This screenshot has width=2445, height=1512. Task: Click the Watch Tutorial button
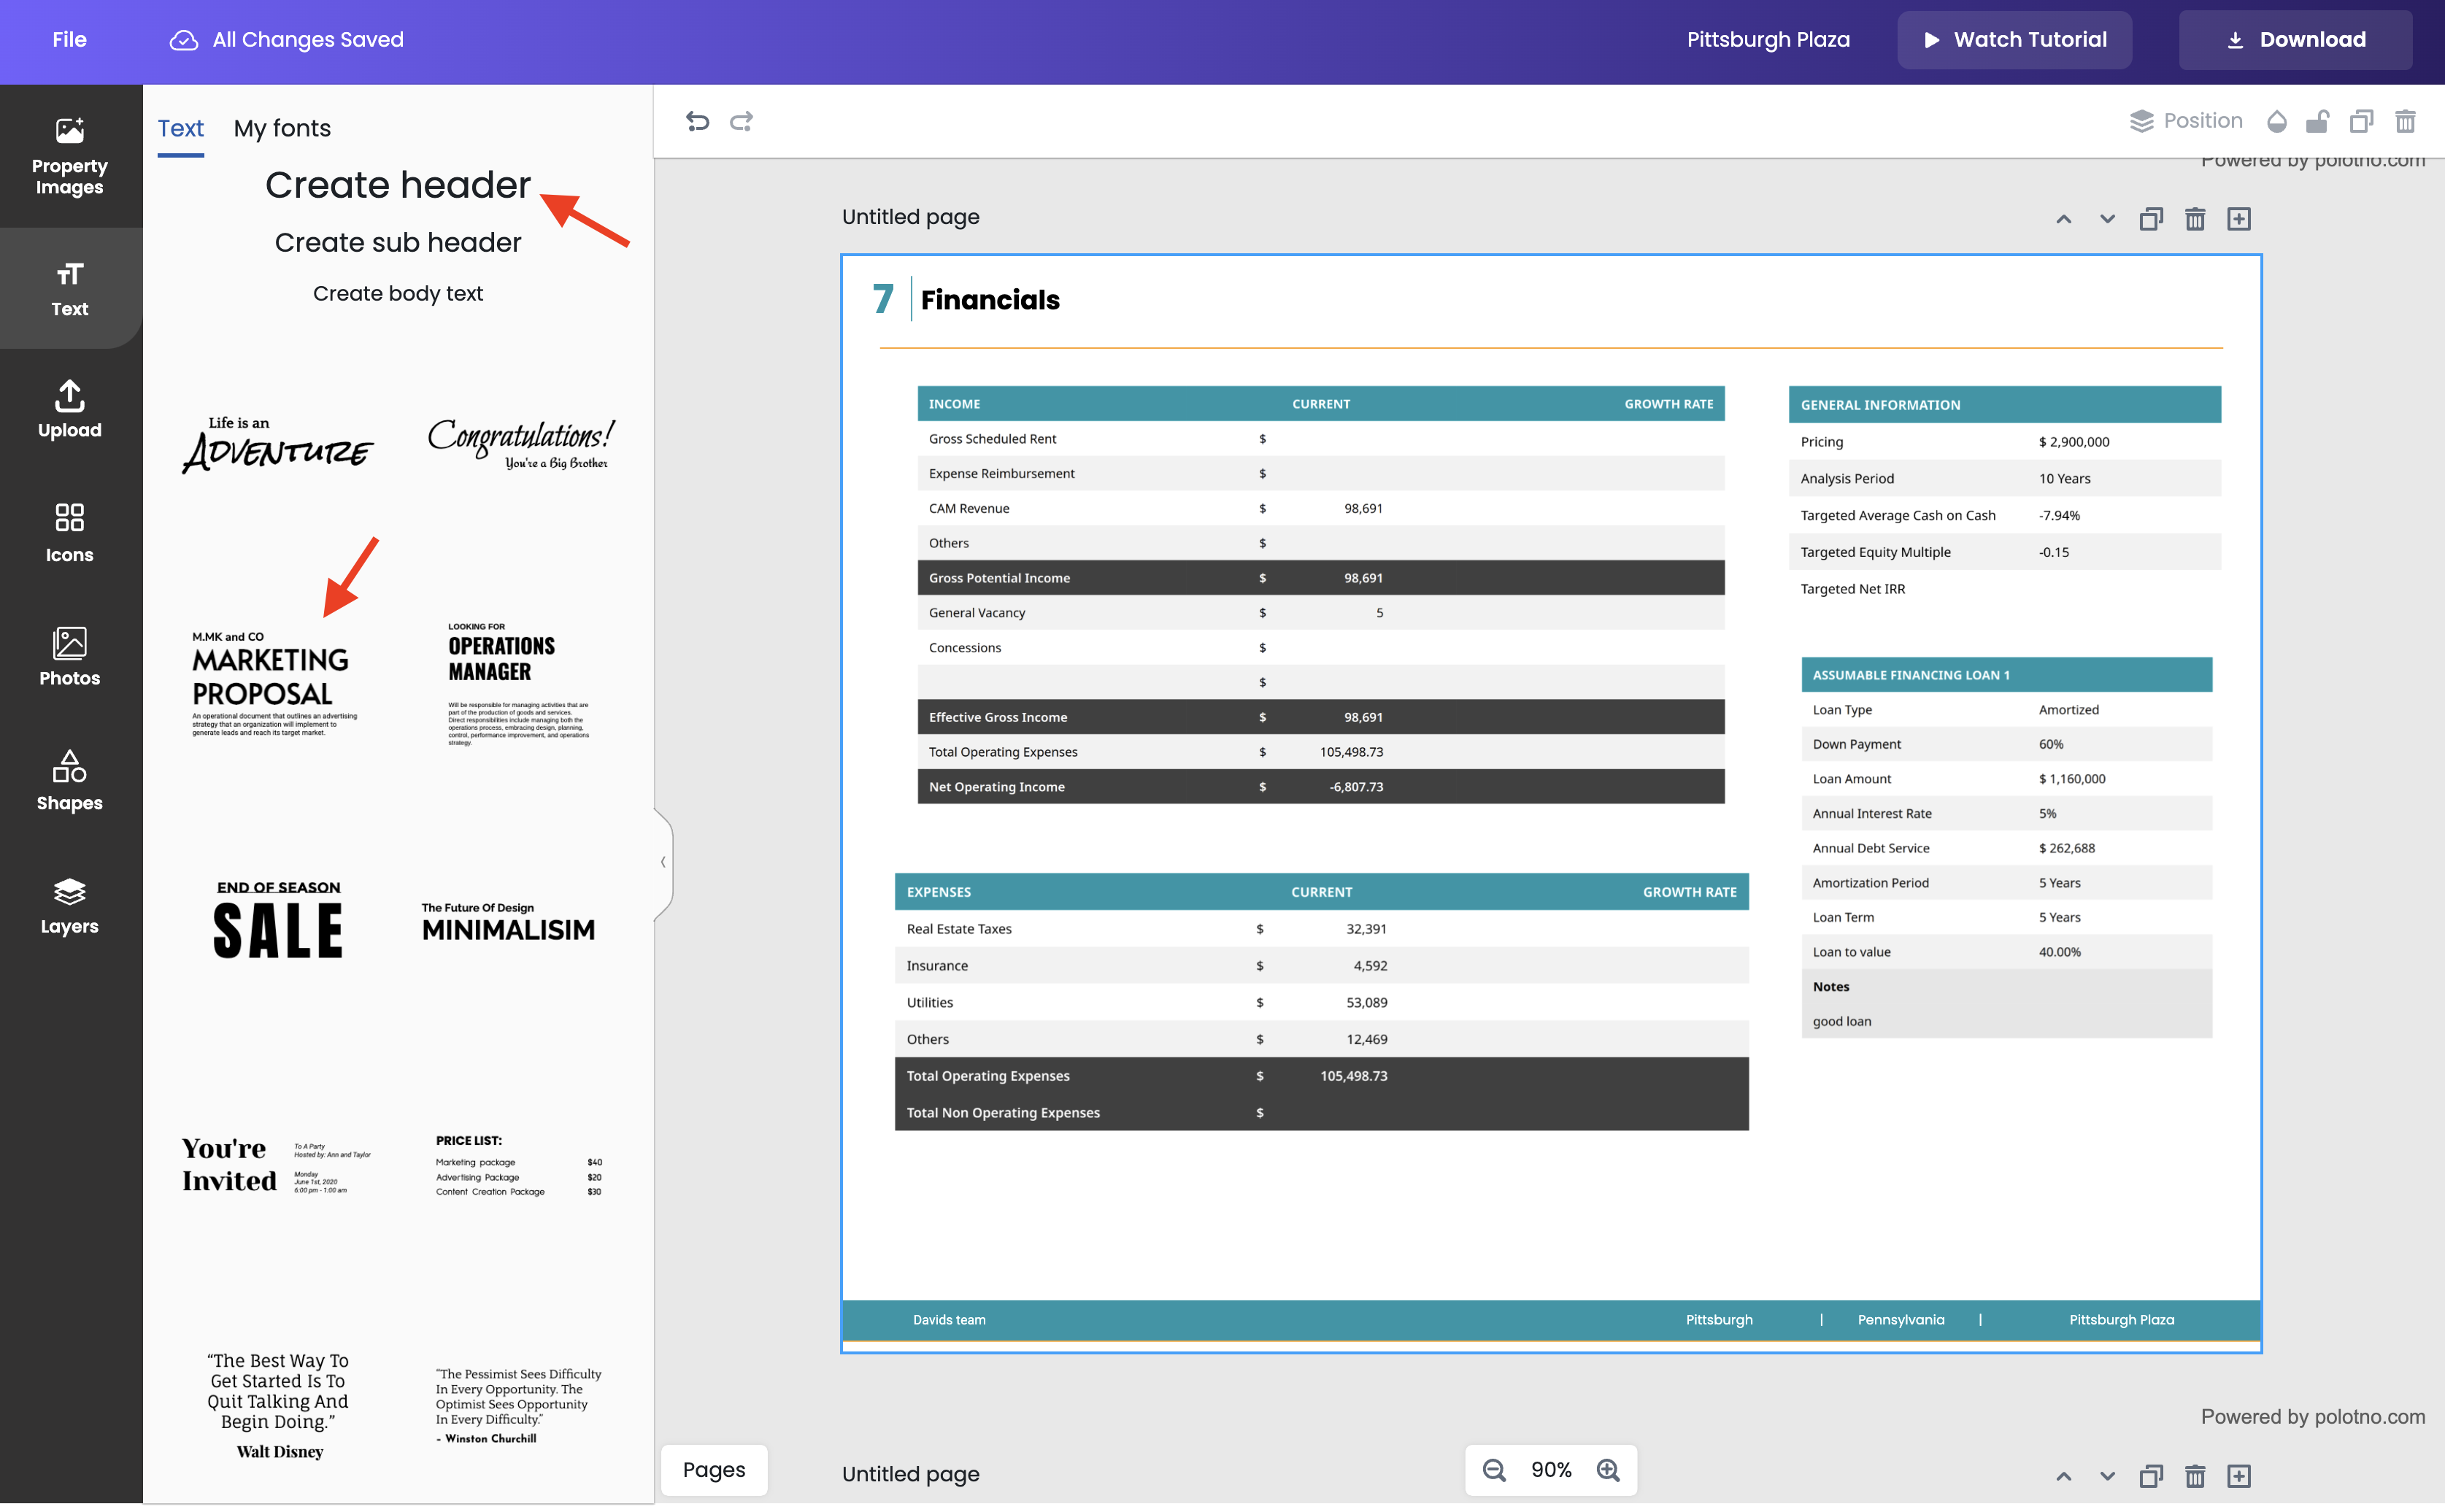(x=2014, y=39)
